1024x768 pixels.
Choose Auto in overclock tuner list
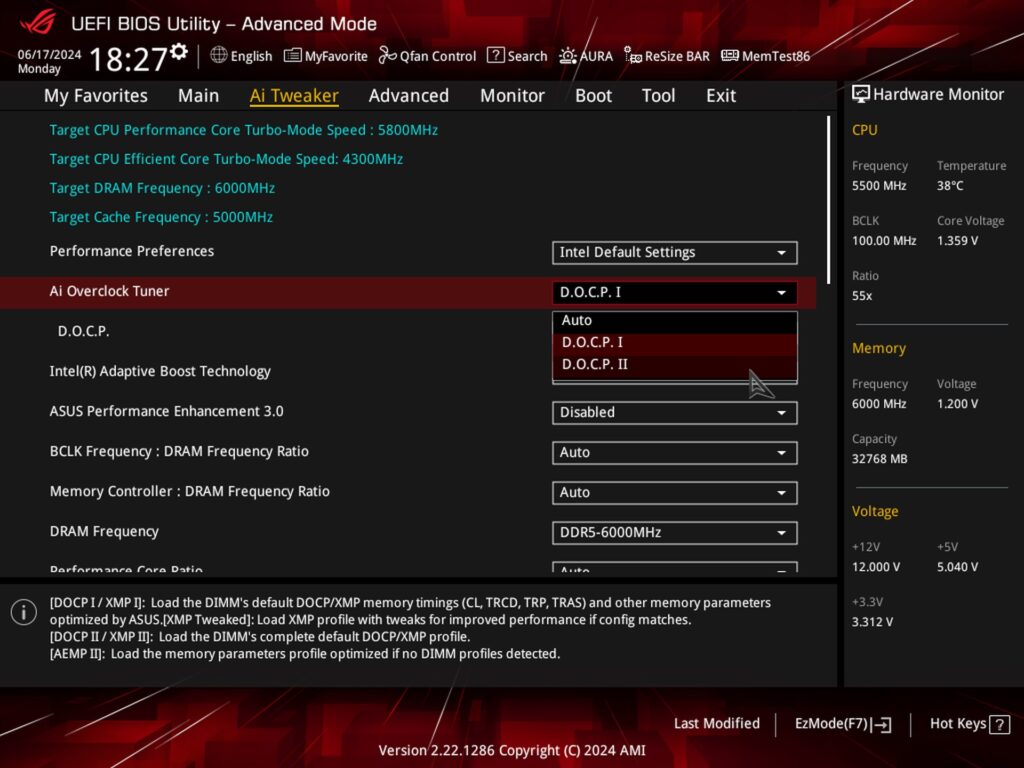[675, 321]
